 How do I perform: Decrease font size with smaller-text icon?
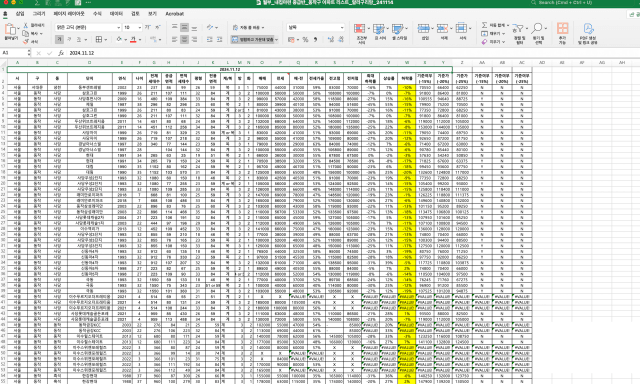pyautogui.click(x=158, y=27)
